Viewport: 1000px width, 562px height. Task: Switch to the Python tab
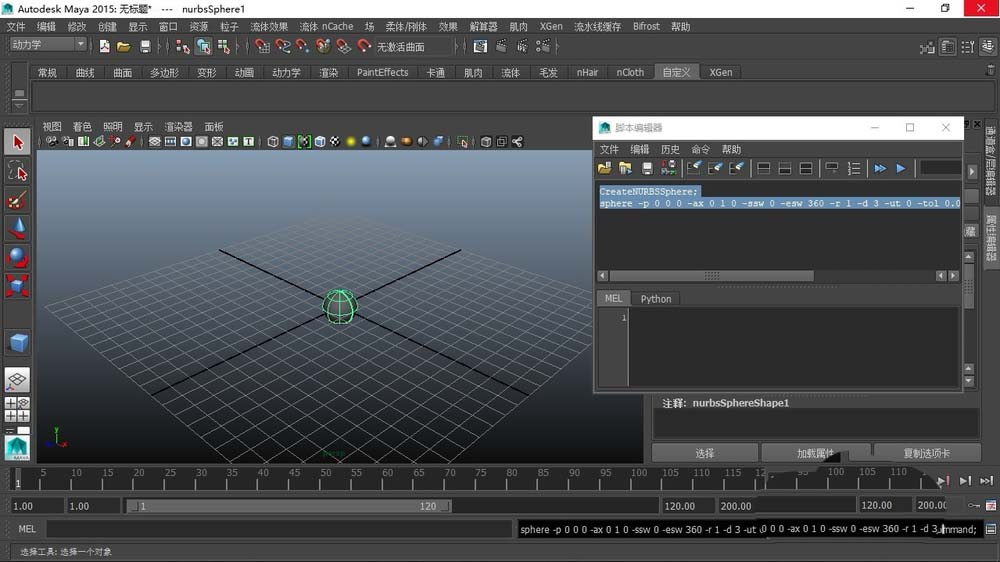656,298
